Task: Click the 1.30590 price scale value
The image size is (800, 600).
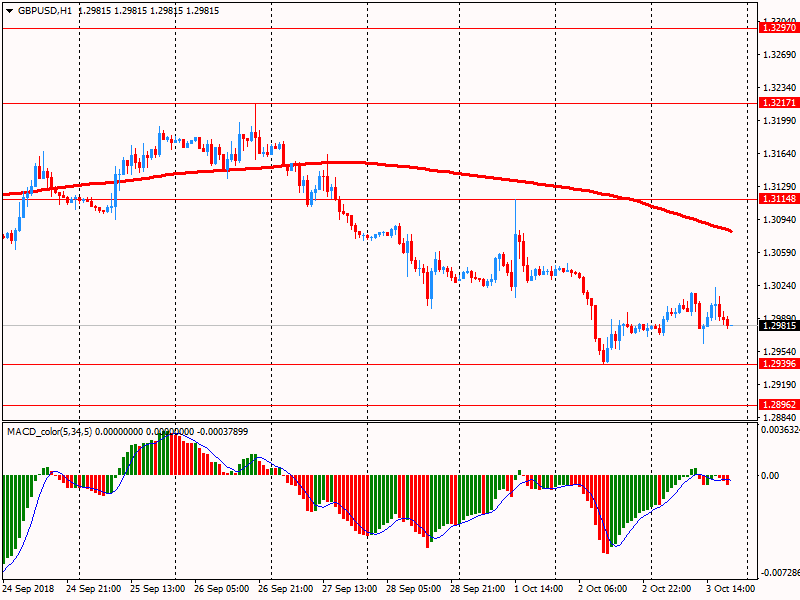Action: [x=780, y=253]
